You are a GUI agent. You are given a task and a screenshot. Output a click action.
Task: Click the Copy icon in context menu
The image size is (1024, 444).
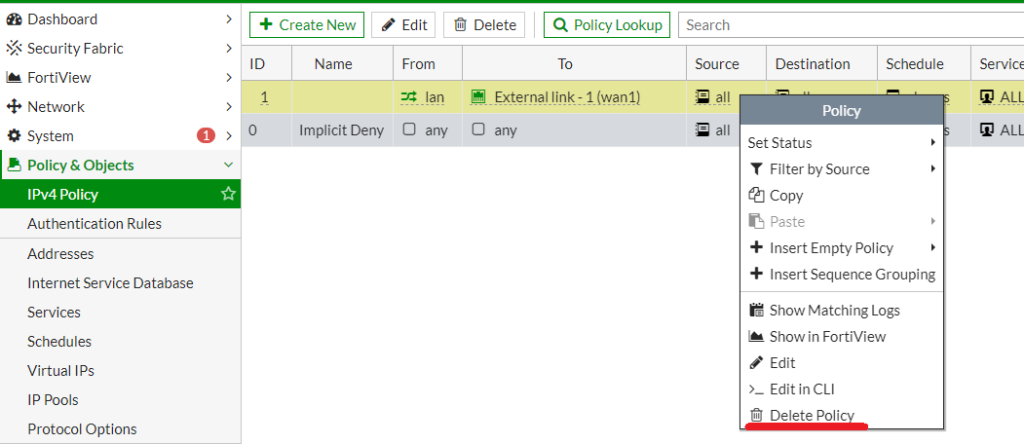click(756, 195)
